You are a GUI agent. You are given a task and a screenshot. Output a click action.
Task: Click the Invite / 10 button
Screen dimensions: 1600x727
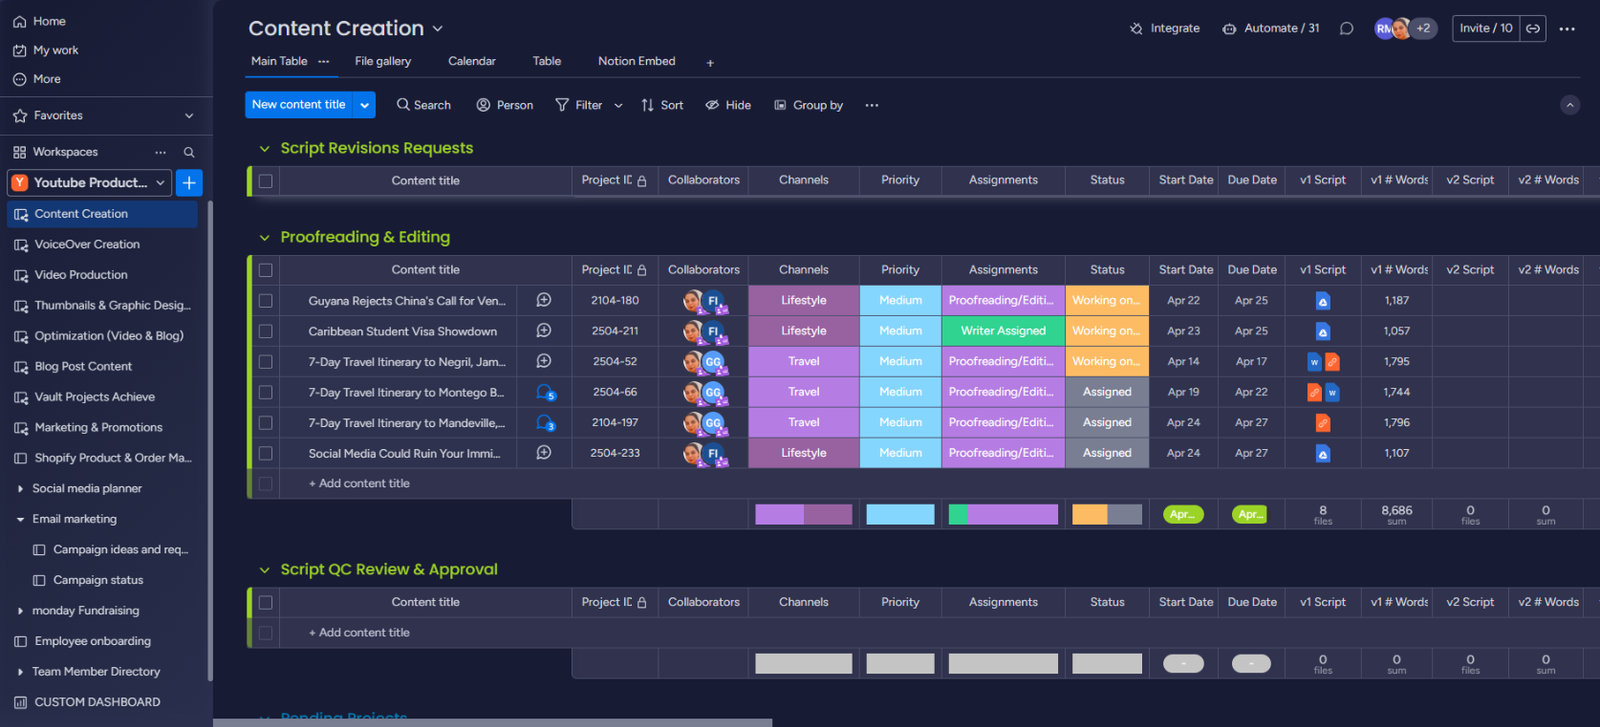point(1485,29)
